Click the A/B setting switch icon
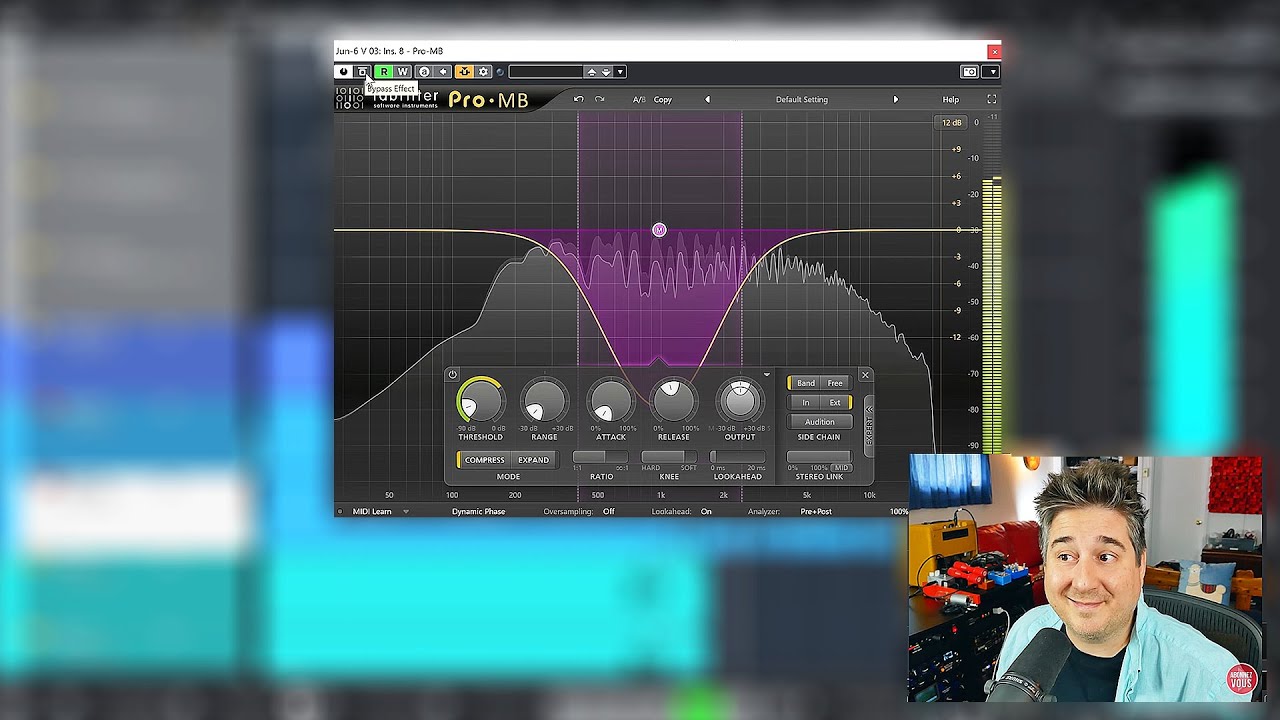 [x=424, y=72]
